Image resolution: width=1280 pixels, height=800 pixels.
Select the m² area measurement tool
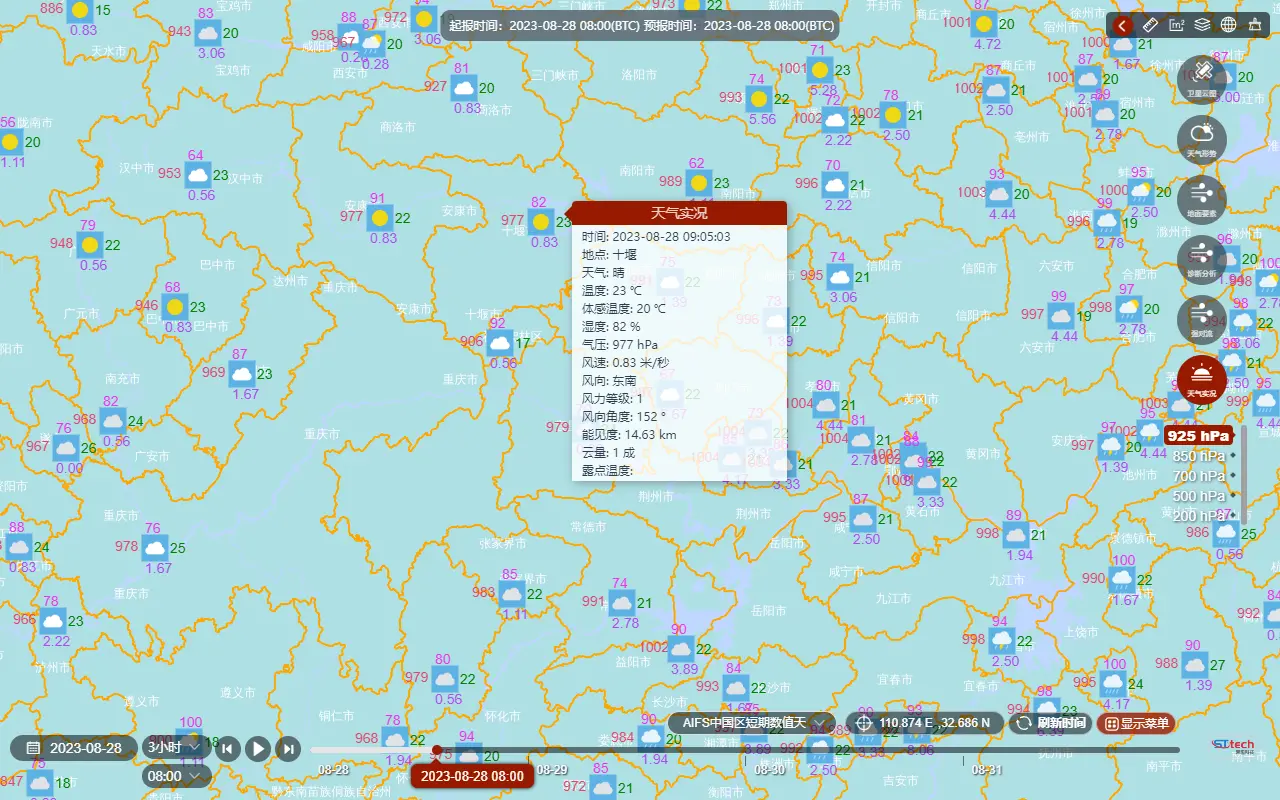pyautogui.click(x=1175, y=25)
